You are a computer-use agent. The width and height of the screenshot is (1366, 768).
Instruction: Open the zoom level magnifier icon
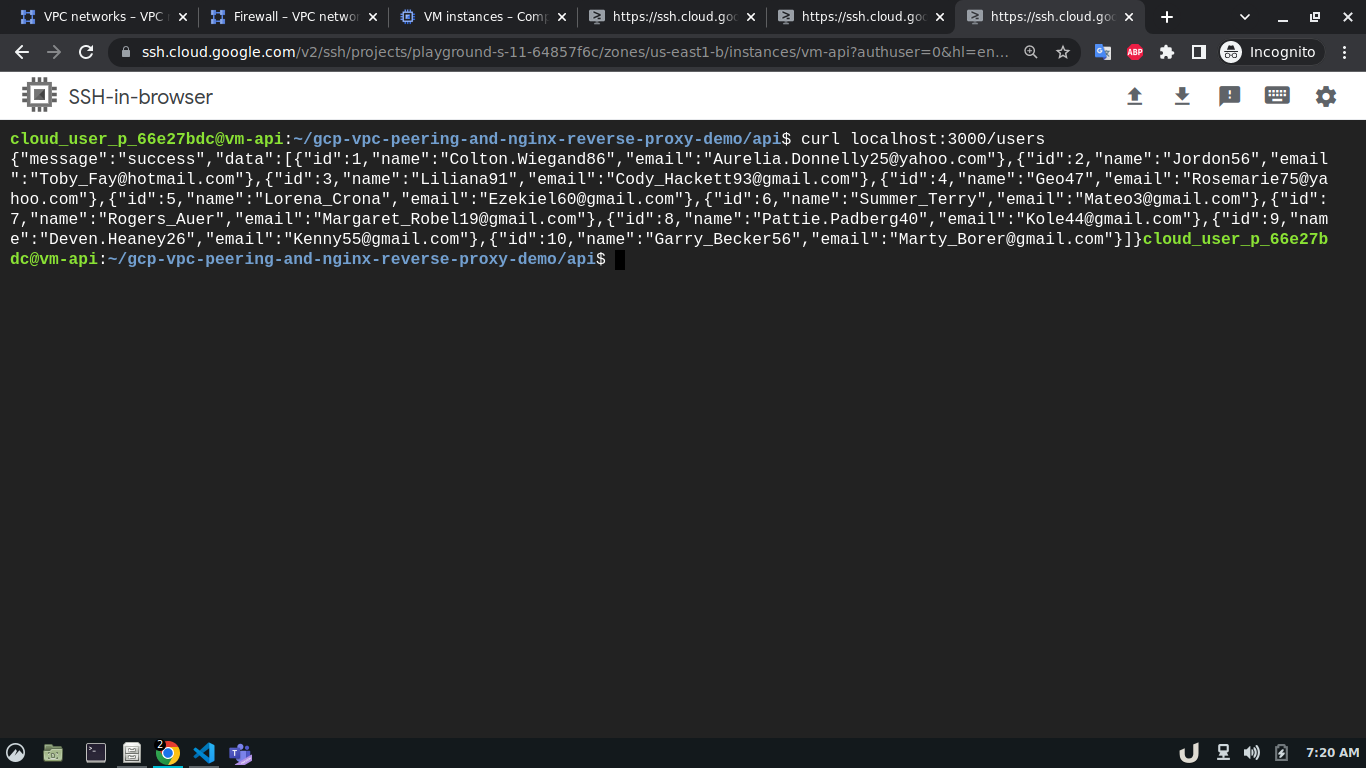pos(1031,52)
